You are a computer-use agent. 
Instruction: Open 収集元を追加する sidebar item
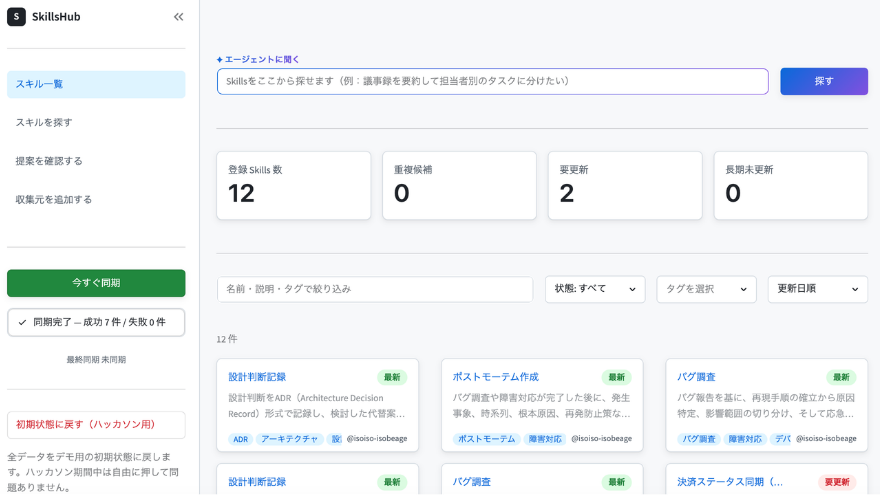click(96, 199)
